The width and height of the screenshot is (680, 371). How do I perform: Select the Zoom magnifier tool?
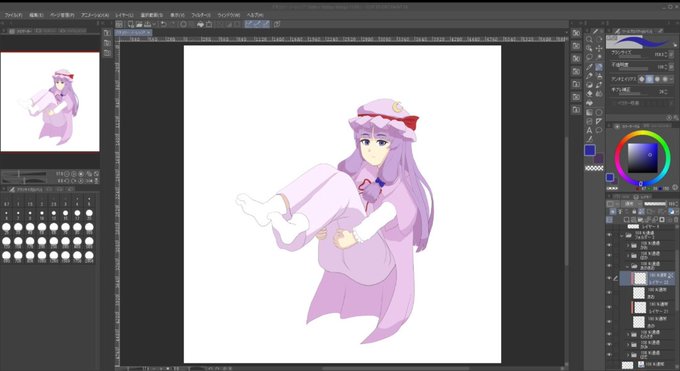[589, 39]
